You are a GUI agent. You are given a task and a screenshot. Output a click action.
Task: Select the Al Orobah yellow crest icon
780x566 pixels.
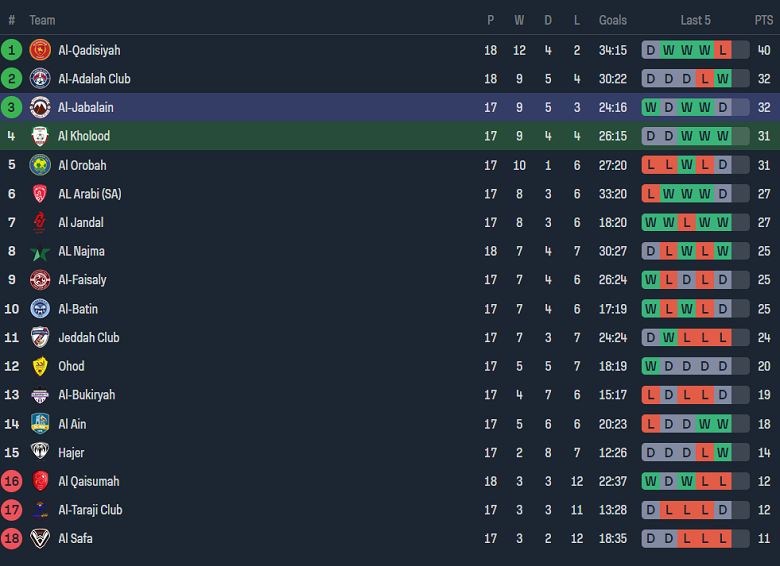point(40,165)
